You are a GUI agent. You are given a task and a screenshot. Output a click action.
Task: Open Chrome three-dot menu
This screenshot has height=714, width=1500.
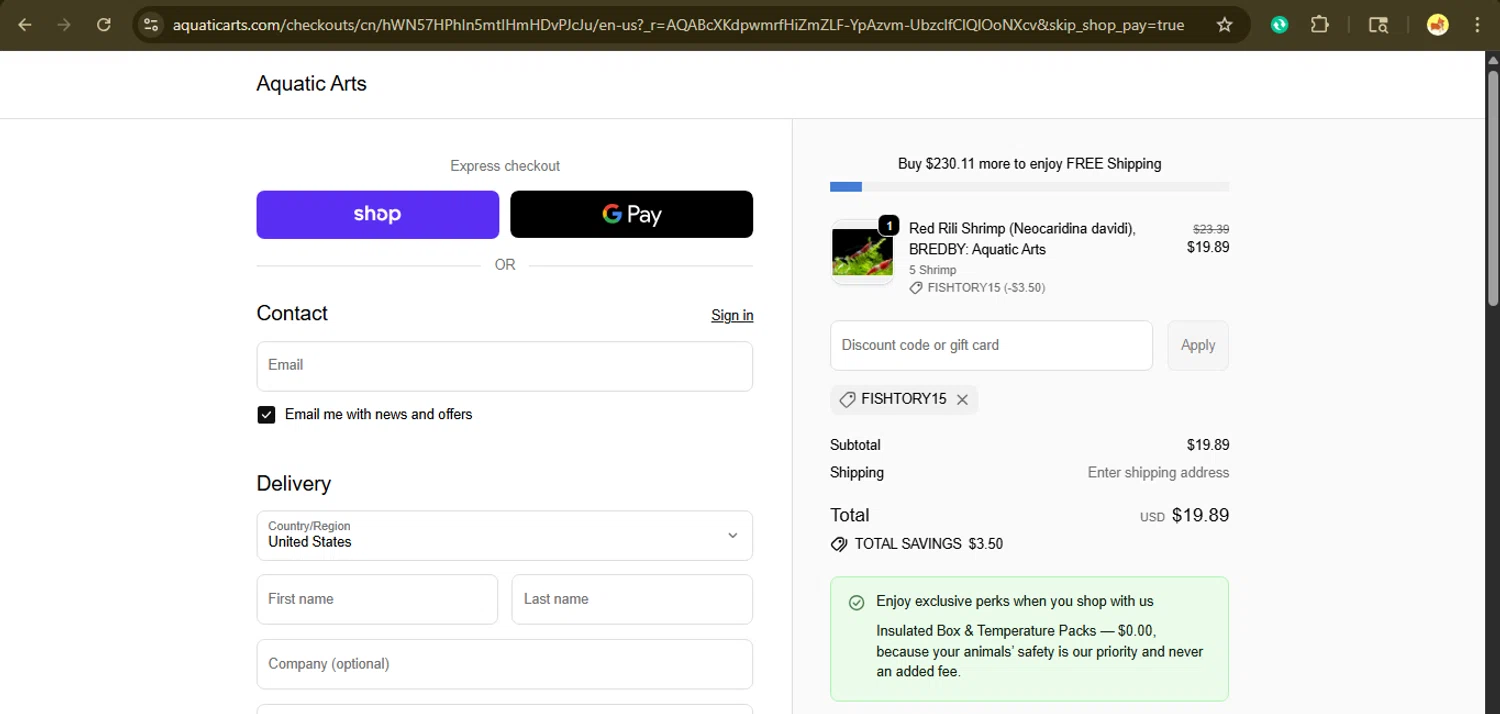pyautogui.click(x=1477, y=25)
